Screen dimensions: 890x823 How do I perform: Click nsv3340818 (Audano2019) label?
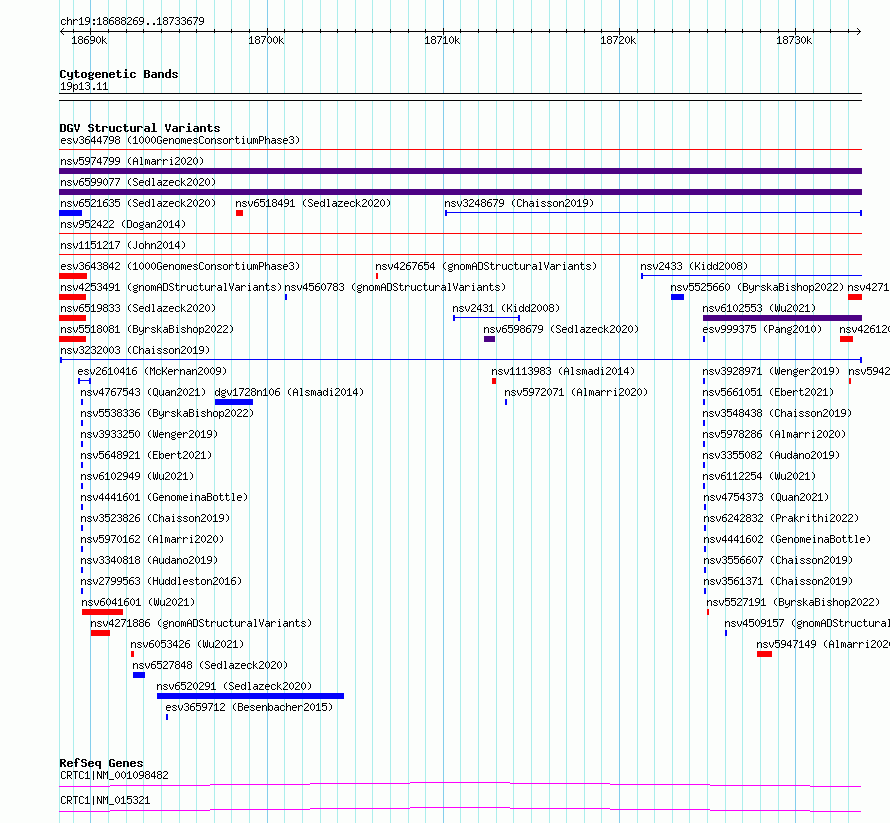coord(149,560)
